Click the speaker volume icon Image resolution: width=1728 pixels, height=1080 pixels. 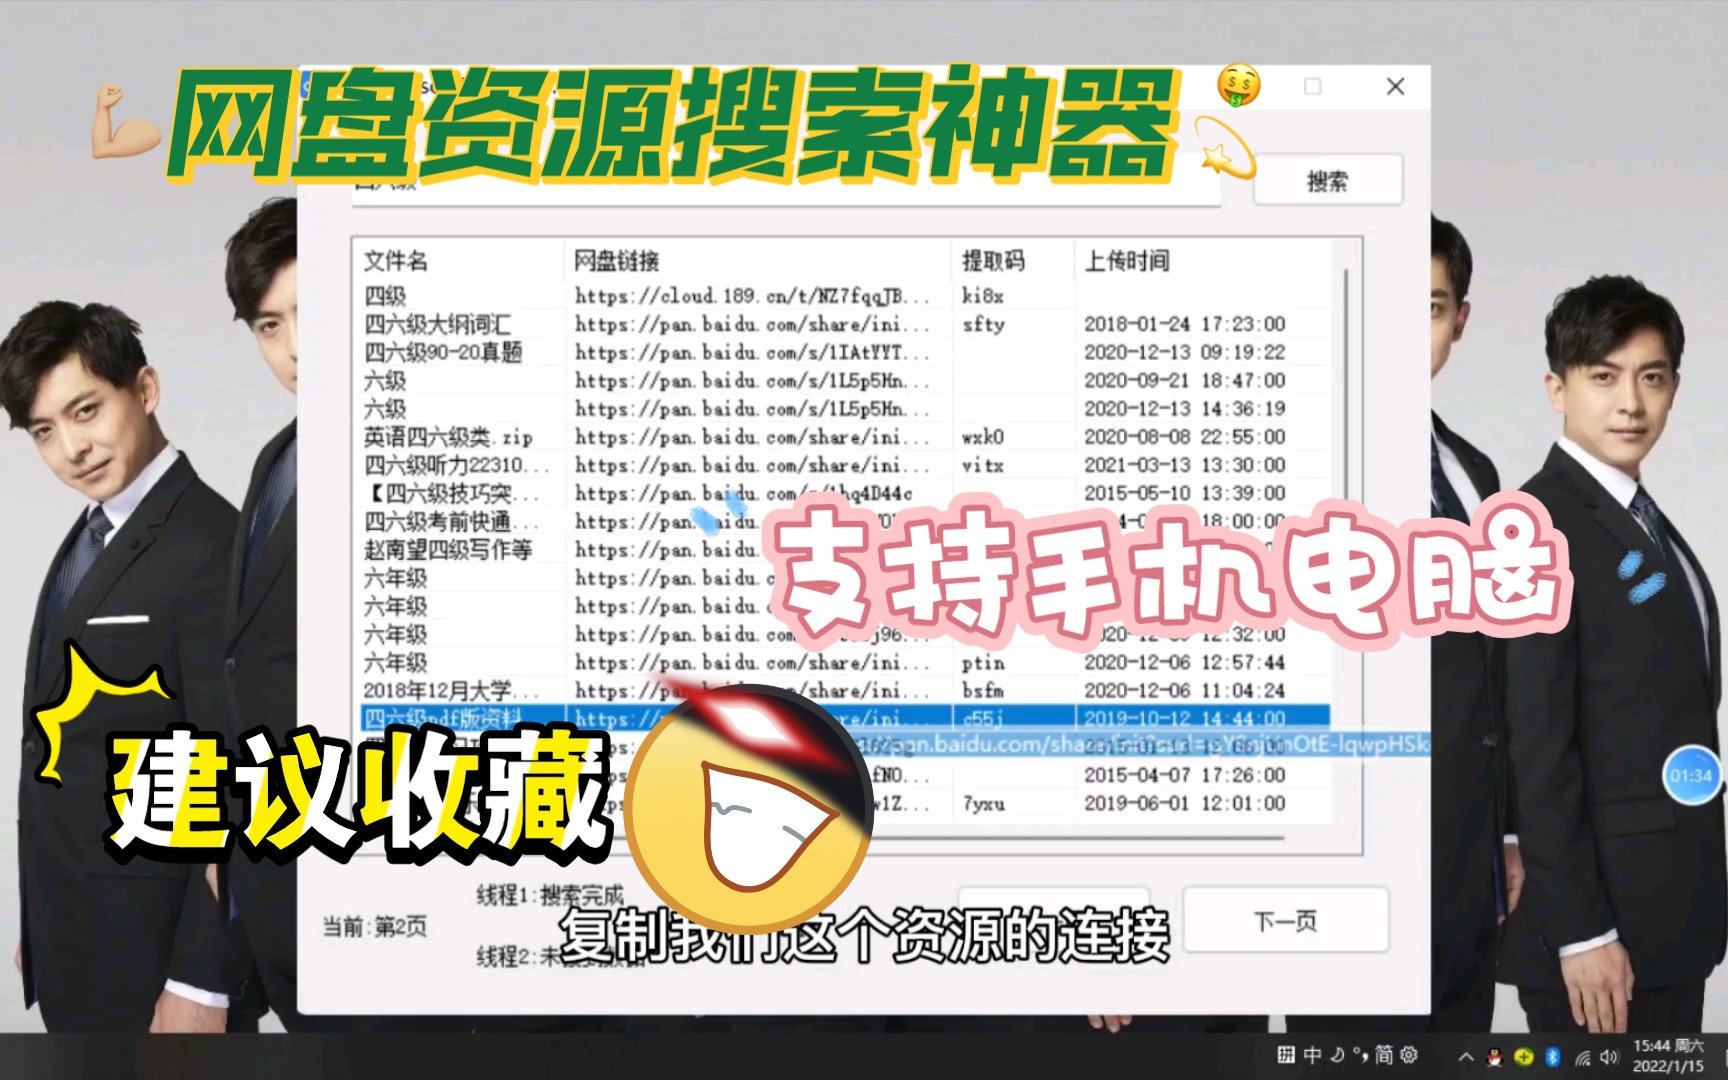1609,1056
